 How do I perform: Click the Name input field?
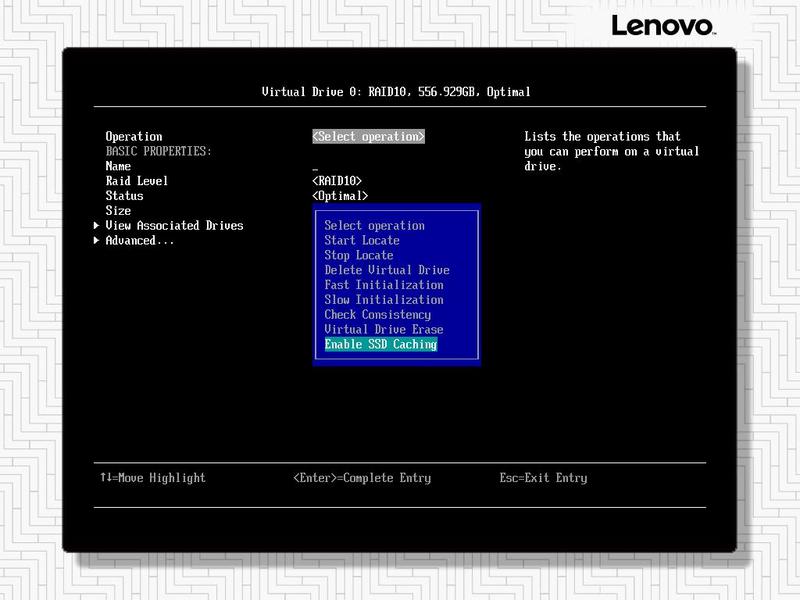(316, 167)
